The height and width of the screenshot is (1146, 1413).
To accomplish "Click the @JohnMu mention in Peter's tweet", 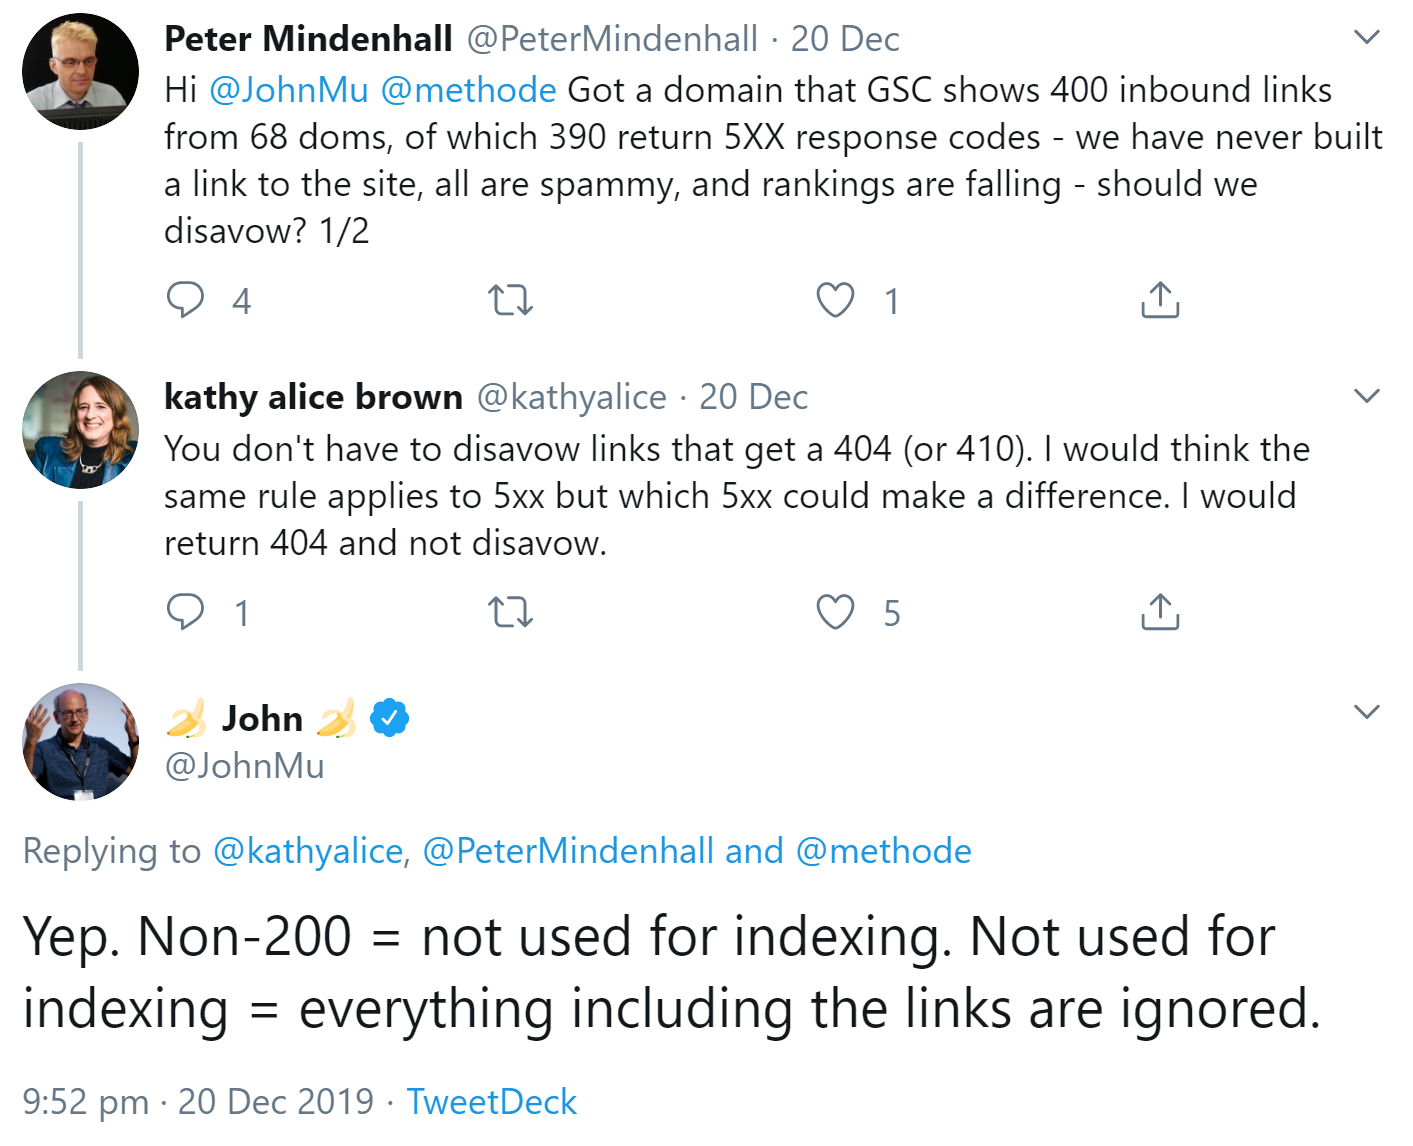I will pos(289,90).
